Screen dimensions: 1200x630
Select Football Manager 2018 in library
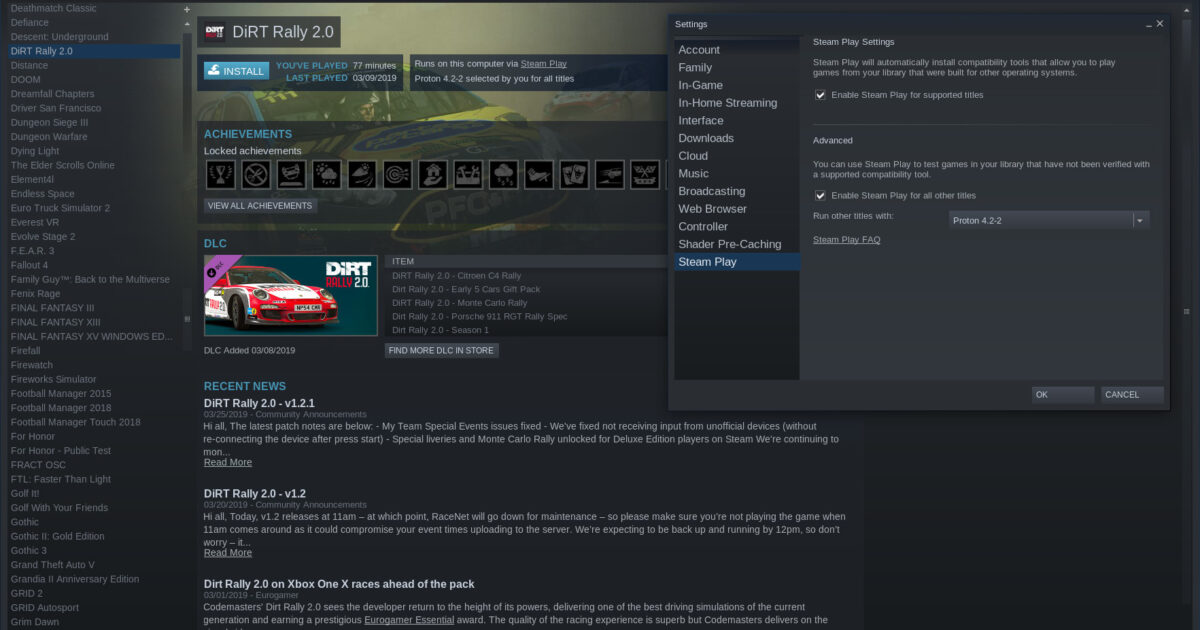tap(61, 408)
